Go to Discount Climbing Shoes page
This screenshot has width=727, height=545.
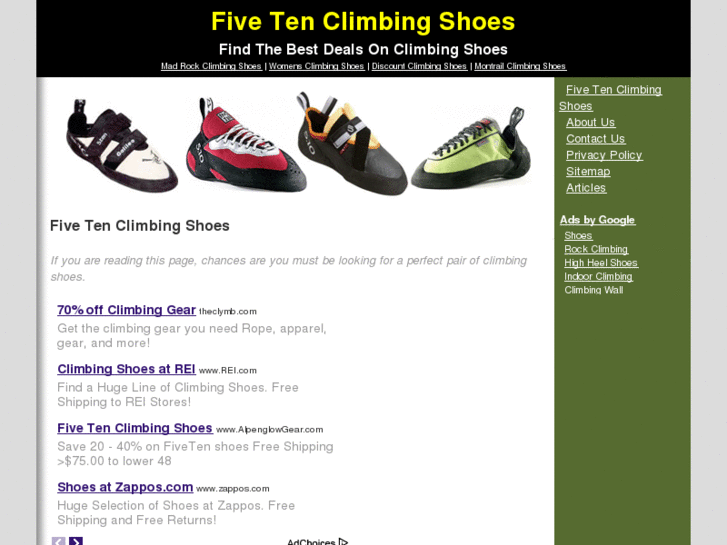pos(419,66)
